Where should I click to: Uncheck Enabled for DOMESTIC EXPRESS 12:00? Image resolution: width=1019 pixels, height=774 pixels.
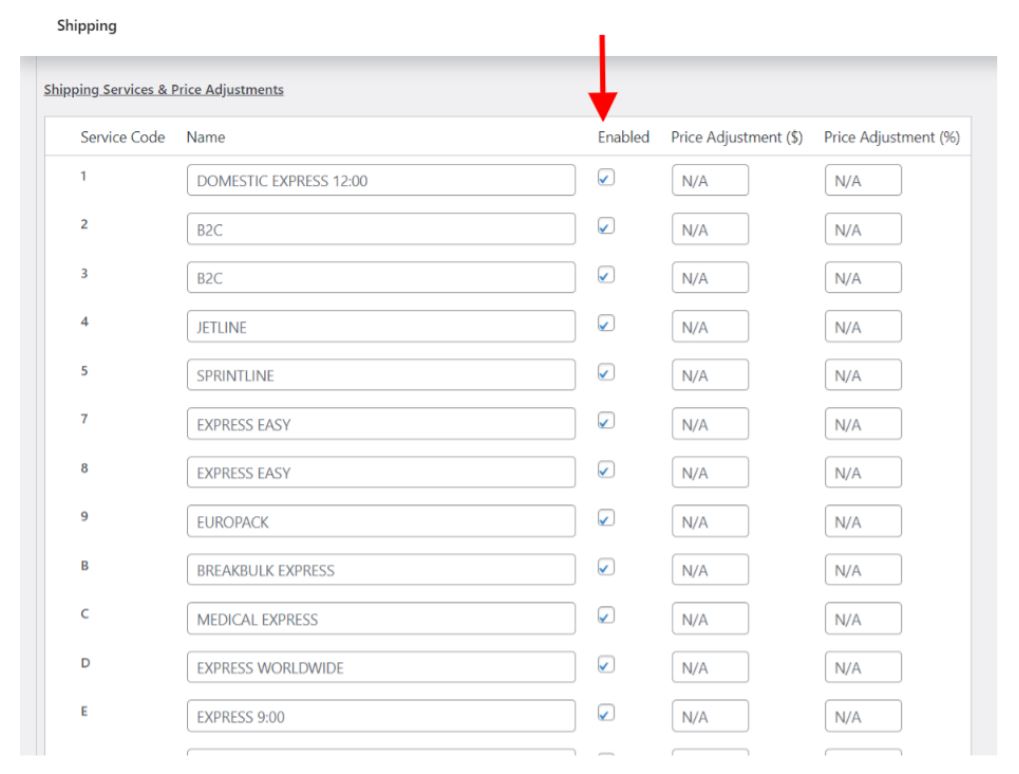pos(606,177)
